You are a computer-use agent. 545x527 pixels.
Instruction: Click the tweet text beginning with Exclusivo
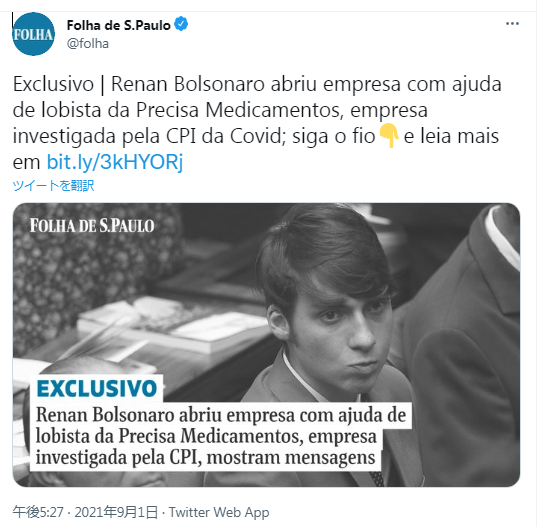point(257,123)
